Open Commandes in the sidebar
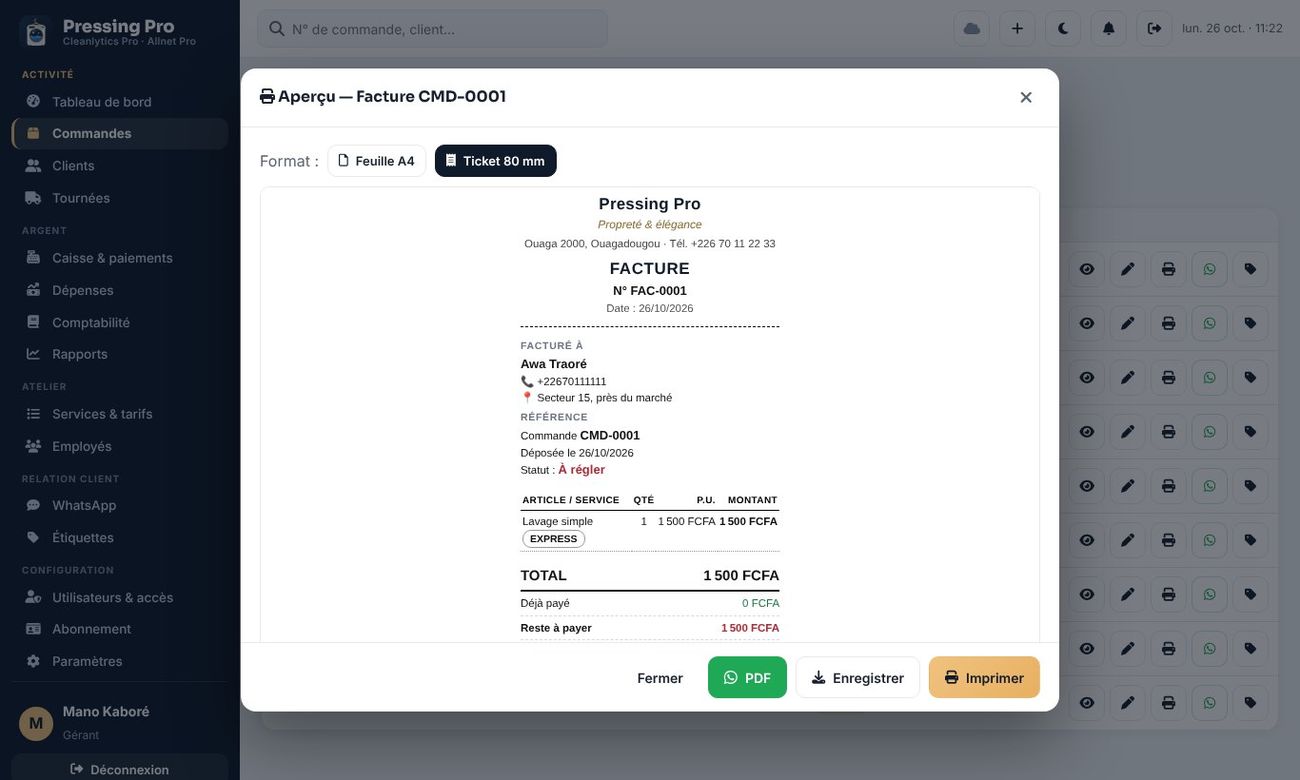Image resolution: width=1300 pixels, height=780 pixels. pyautogui.click(x=120, y=133)
